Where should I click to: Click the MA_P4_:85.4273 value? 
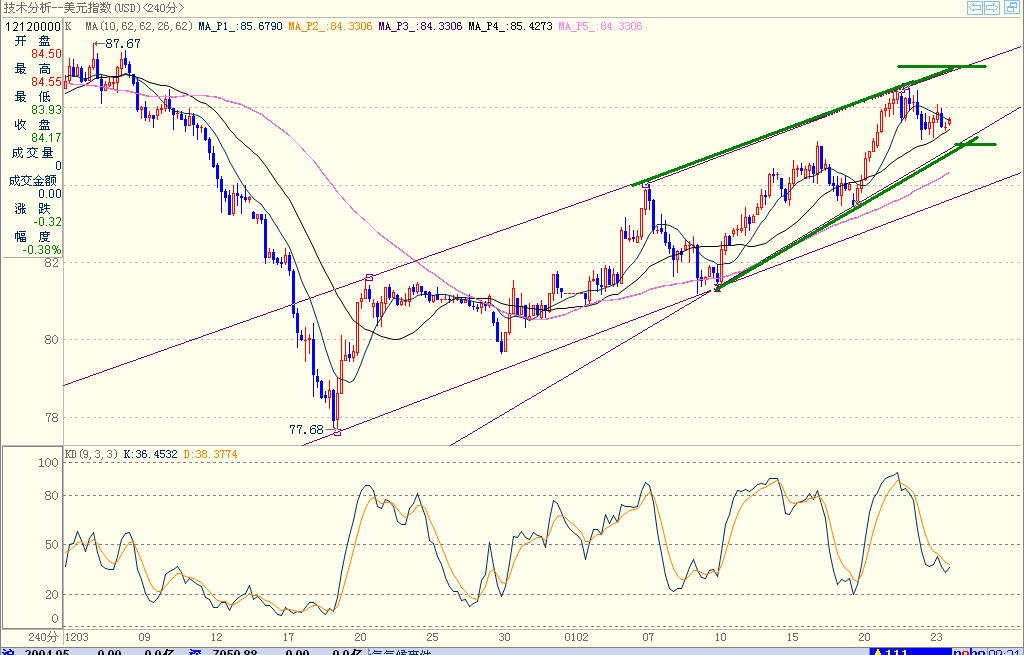tap(511, 27)
